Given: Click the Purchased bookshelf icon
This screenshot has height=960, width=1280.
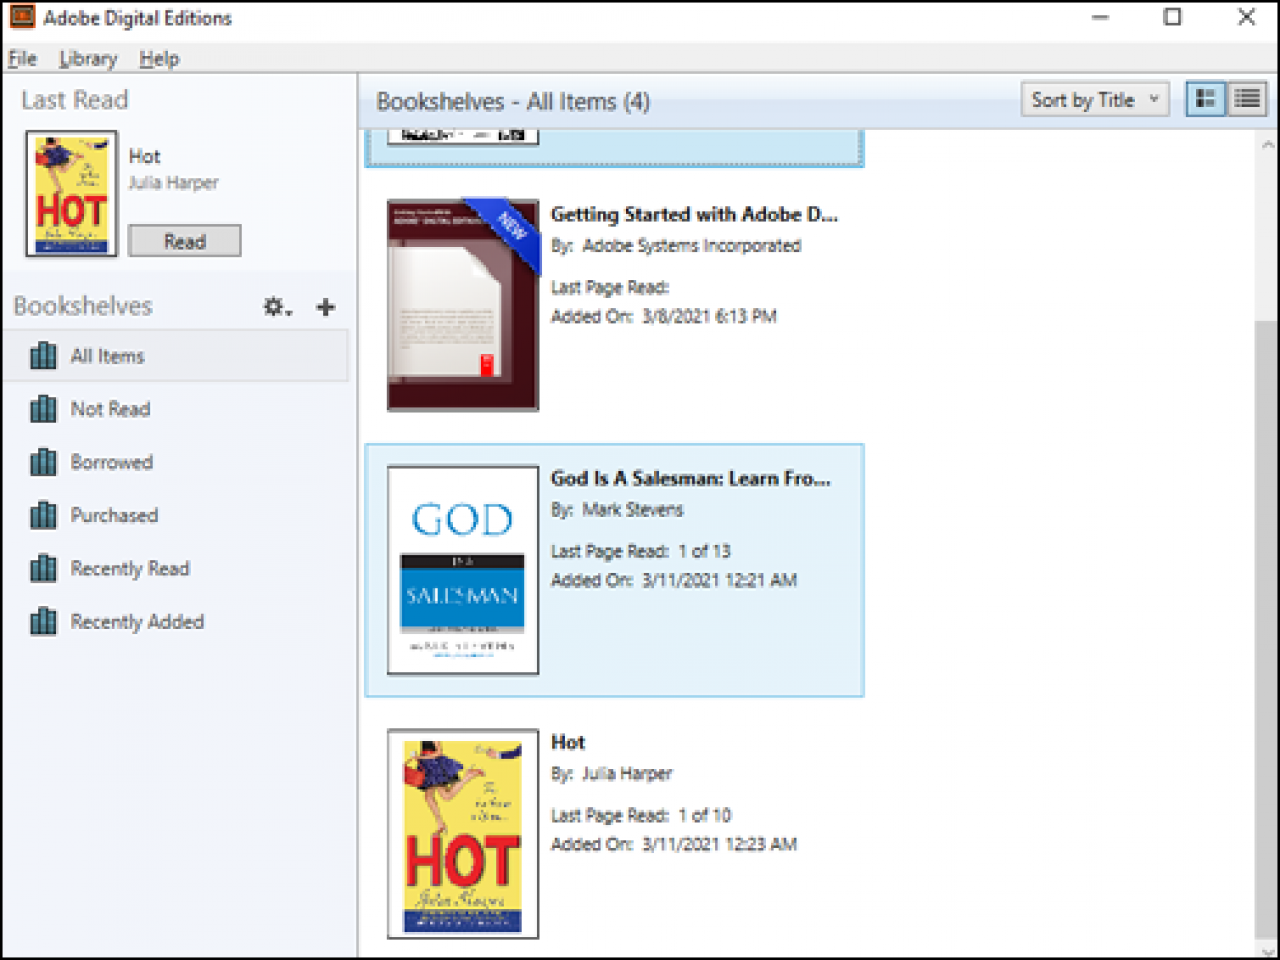Looking at the screenshot, I should (43, 515).
